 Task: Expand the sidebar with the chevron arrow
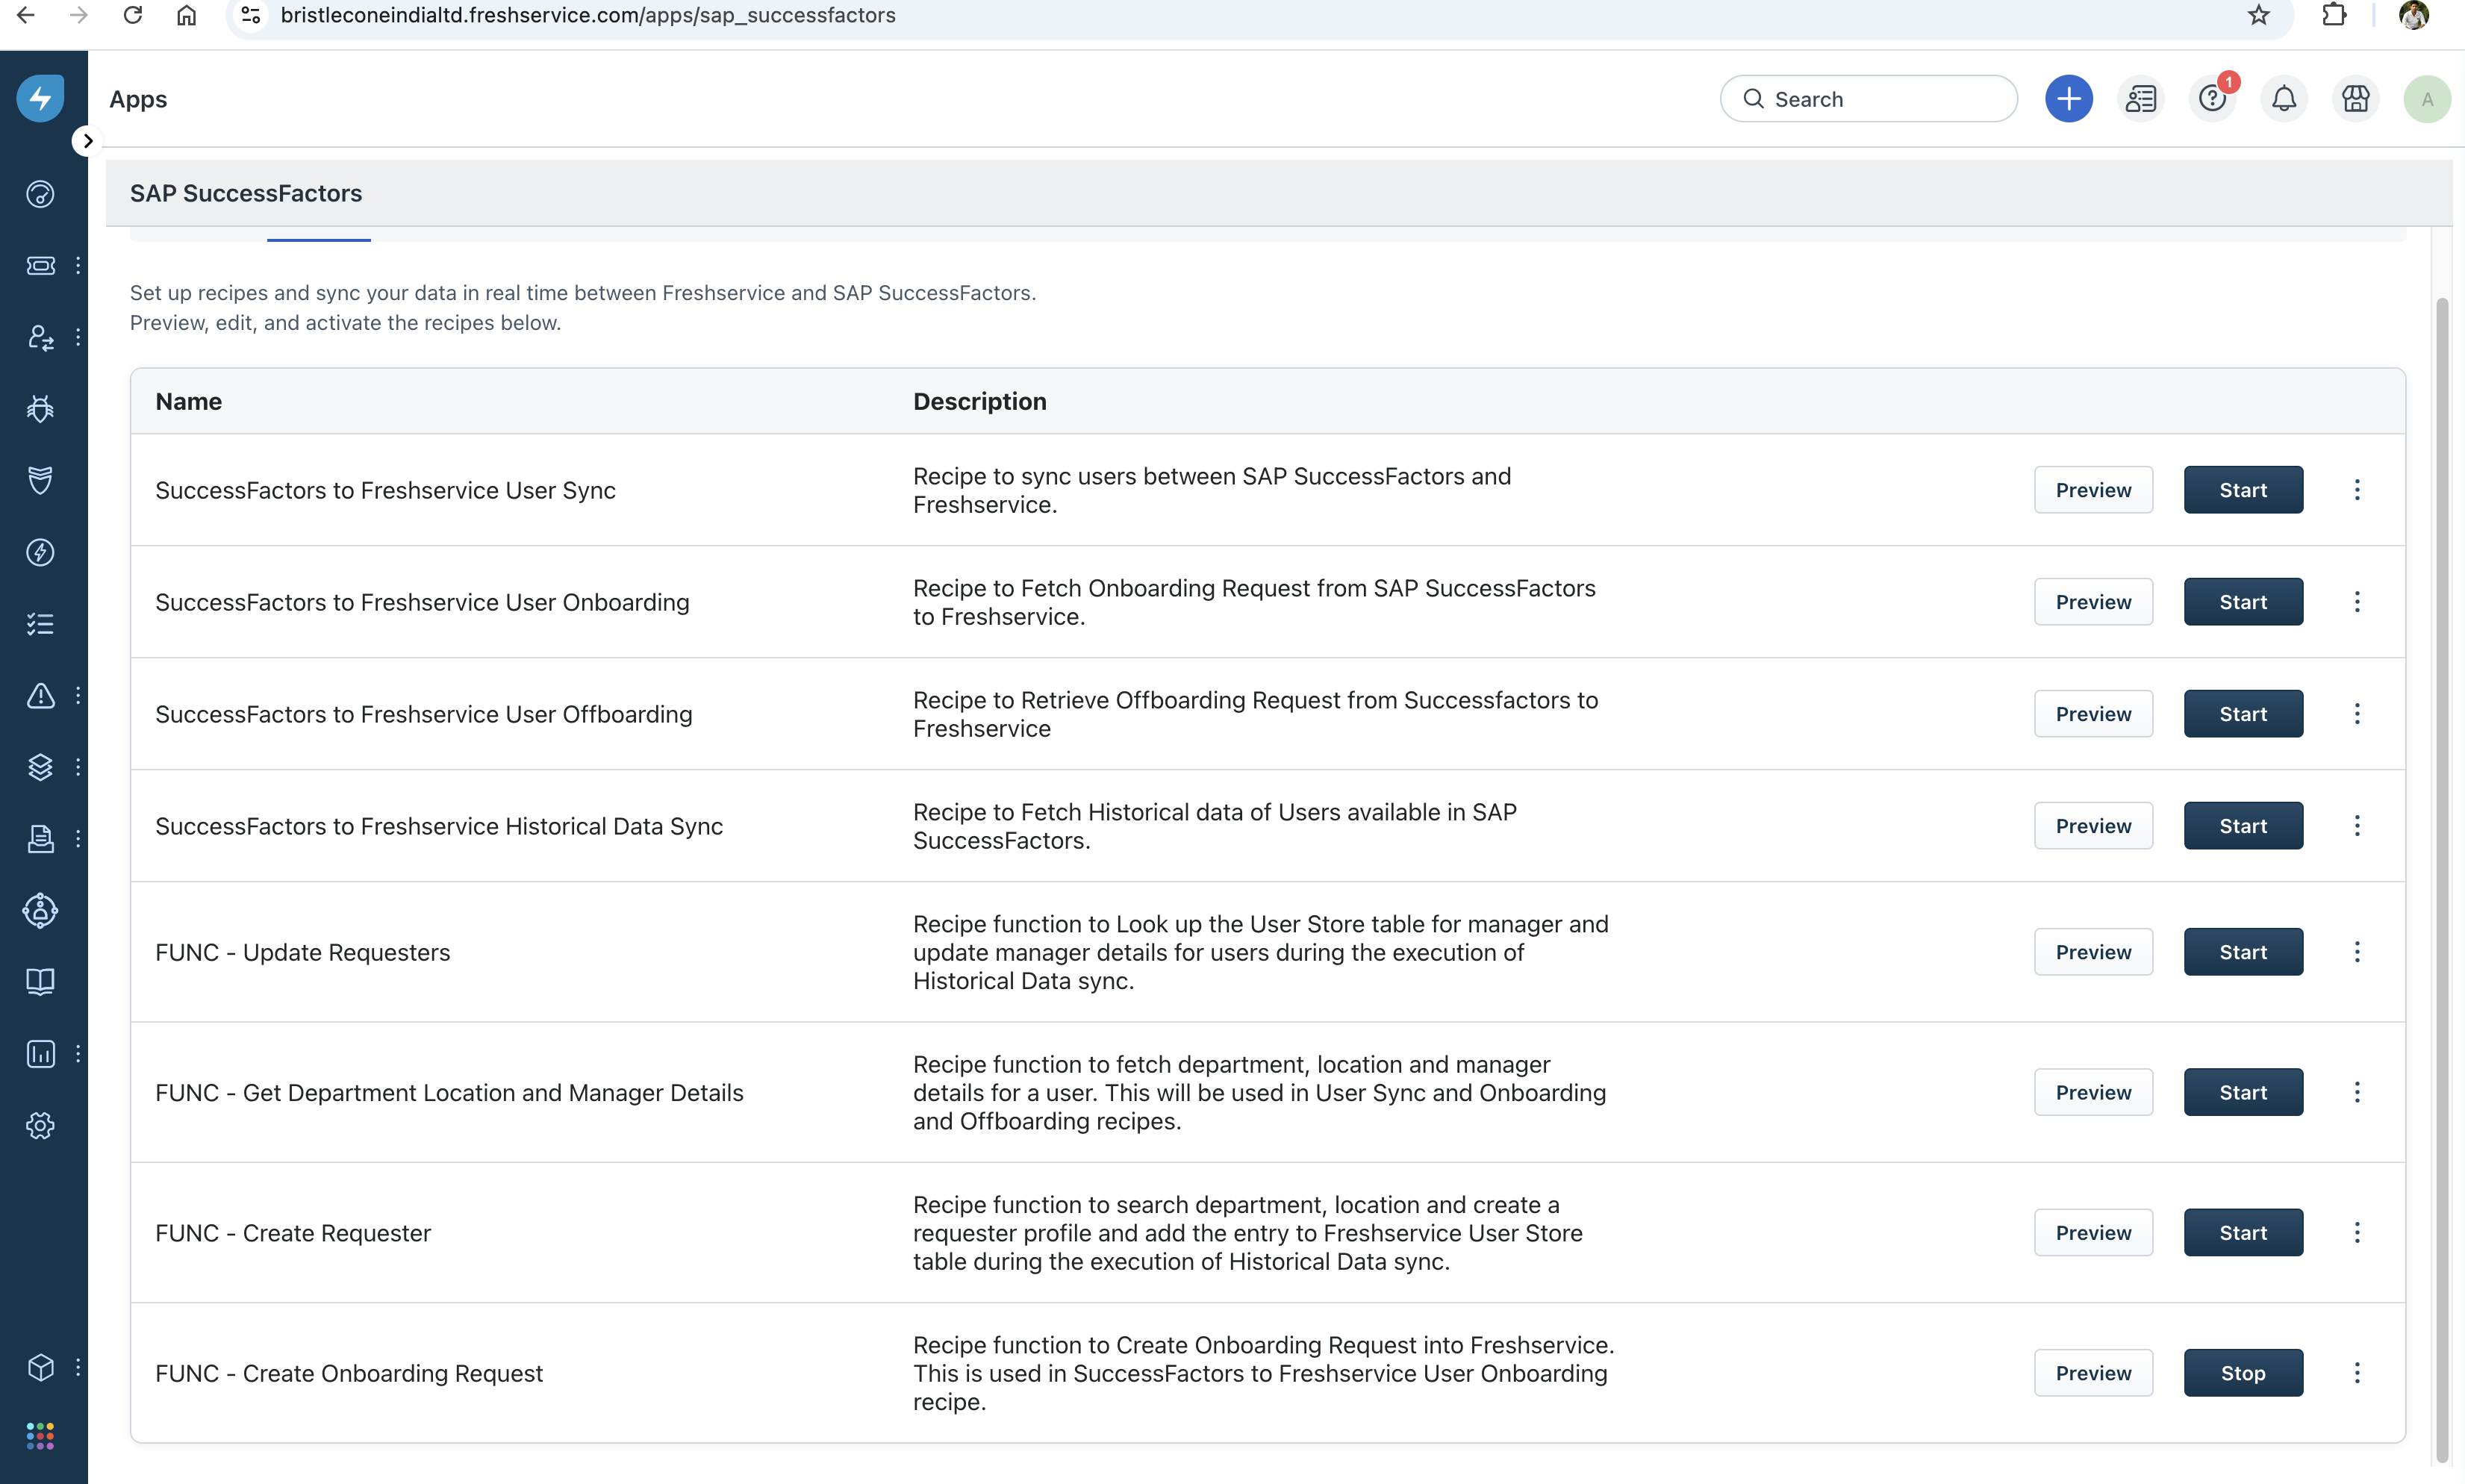coord(88,141)
